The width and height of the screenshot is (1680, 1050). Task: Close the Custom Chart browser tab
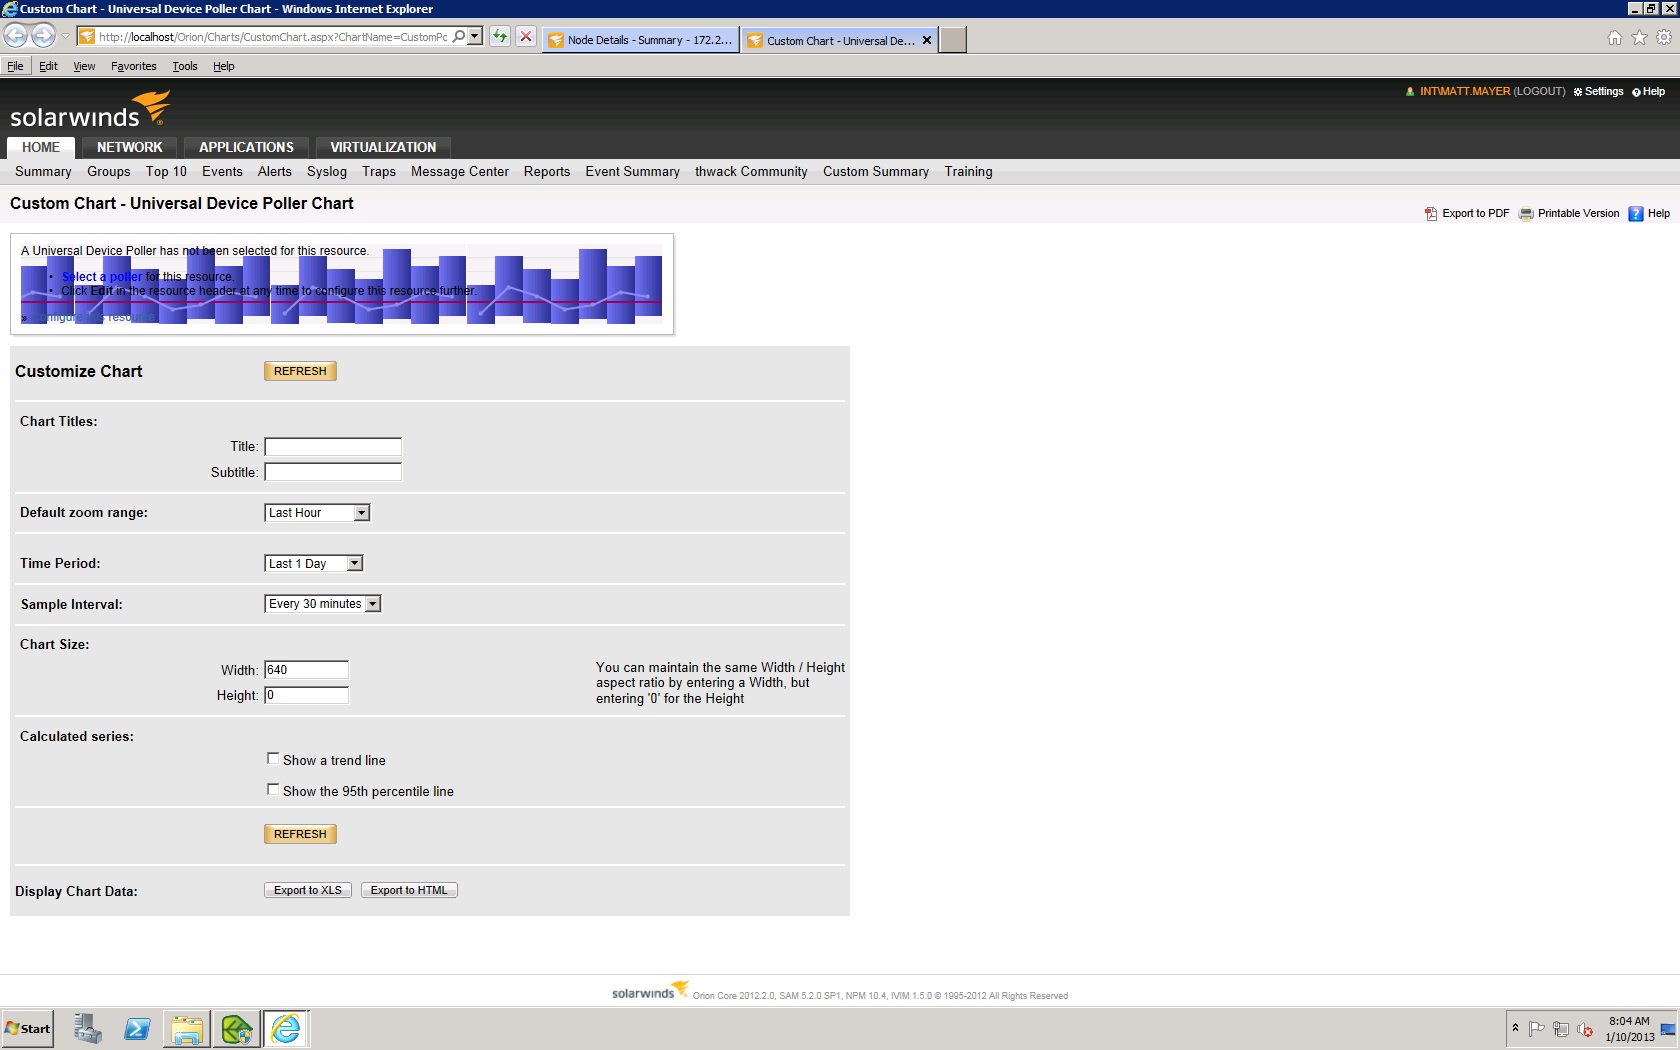(x=927, y=41)
